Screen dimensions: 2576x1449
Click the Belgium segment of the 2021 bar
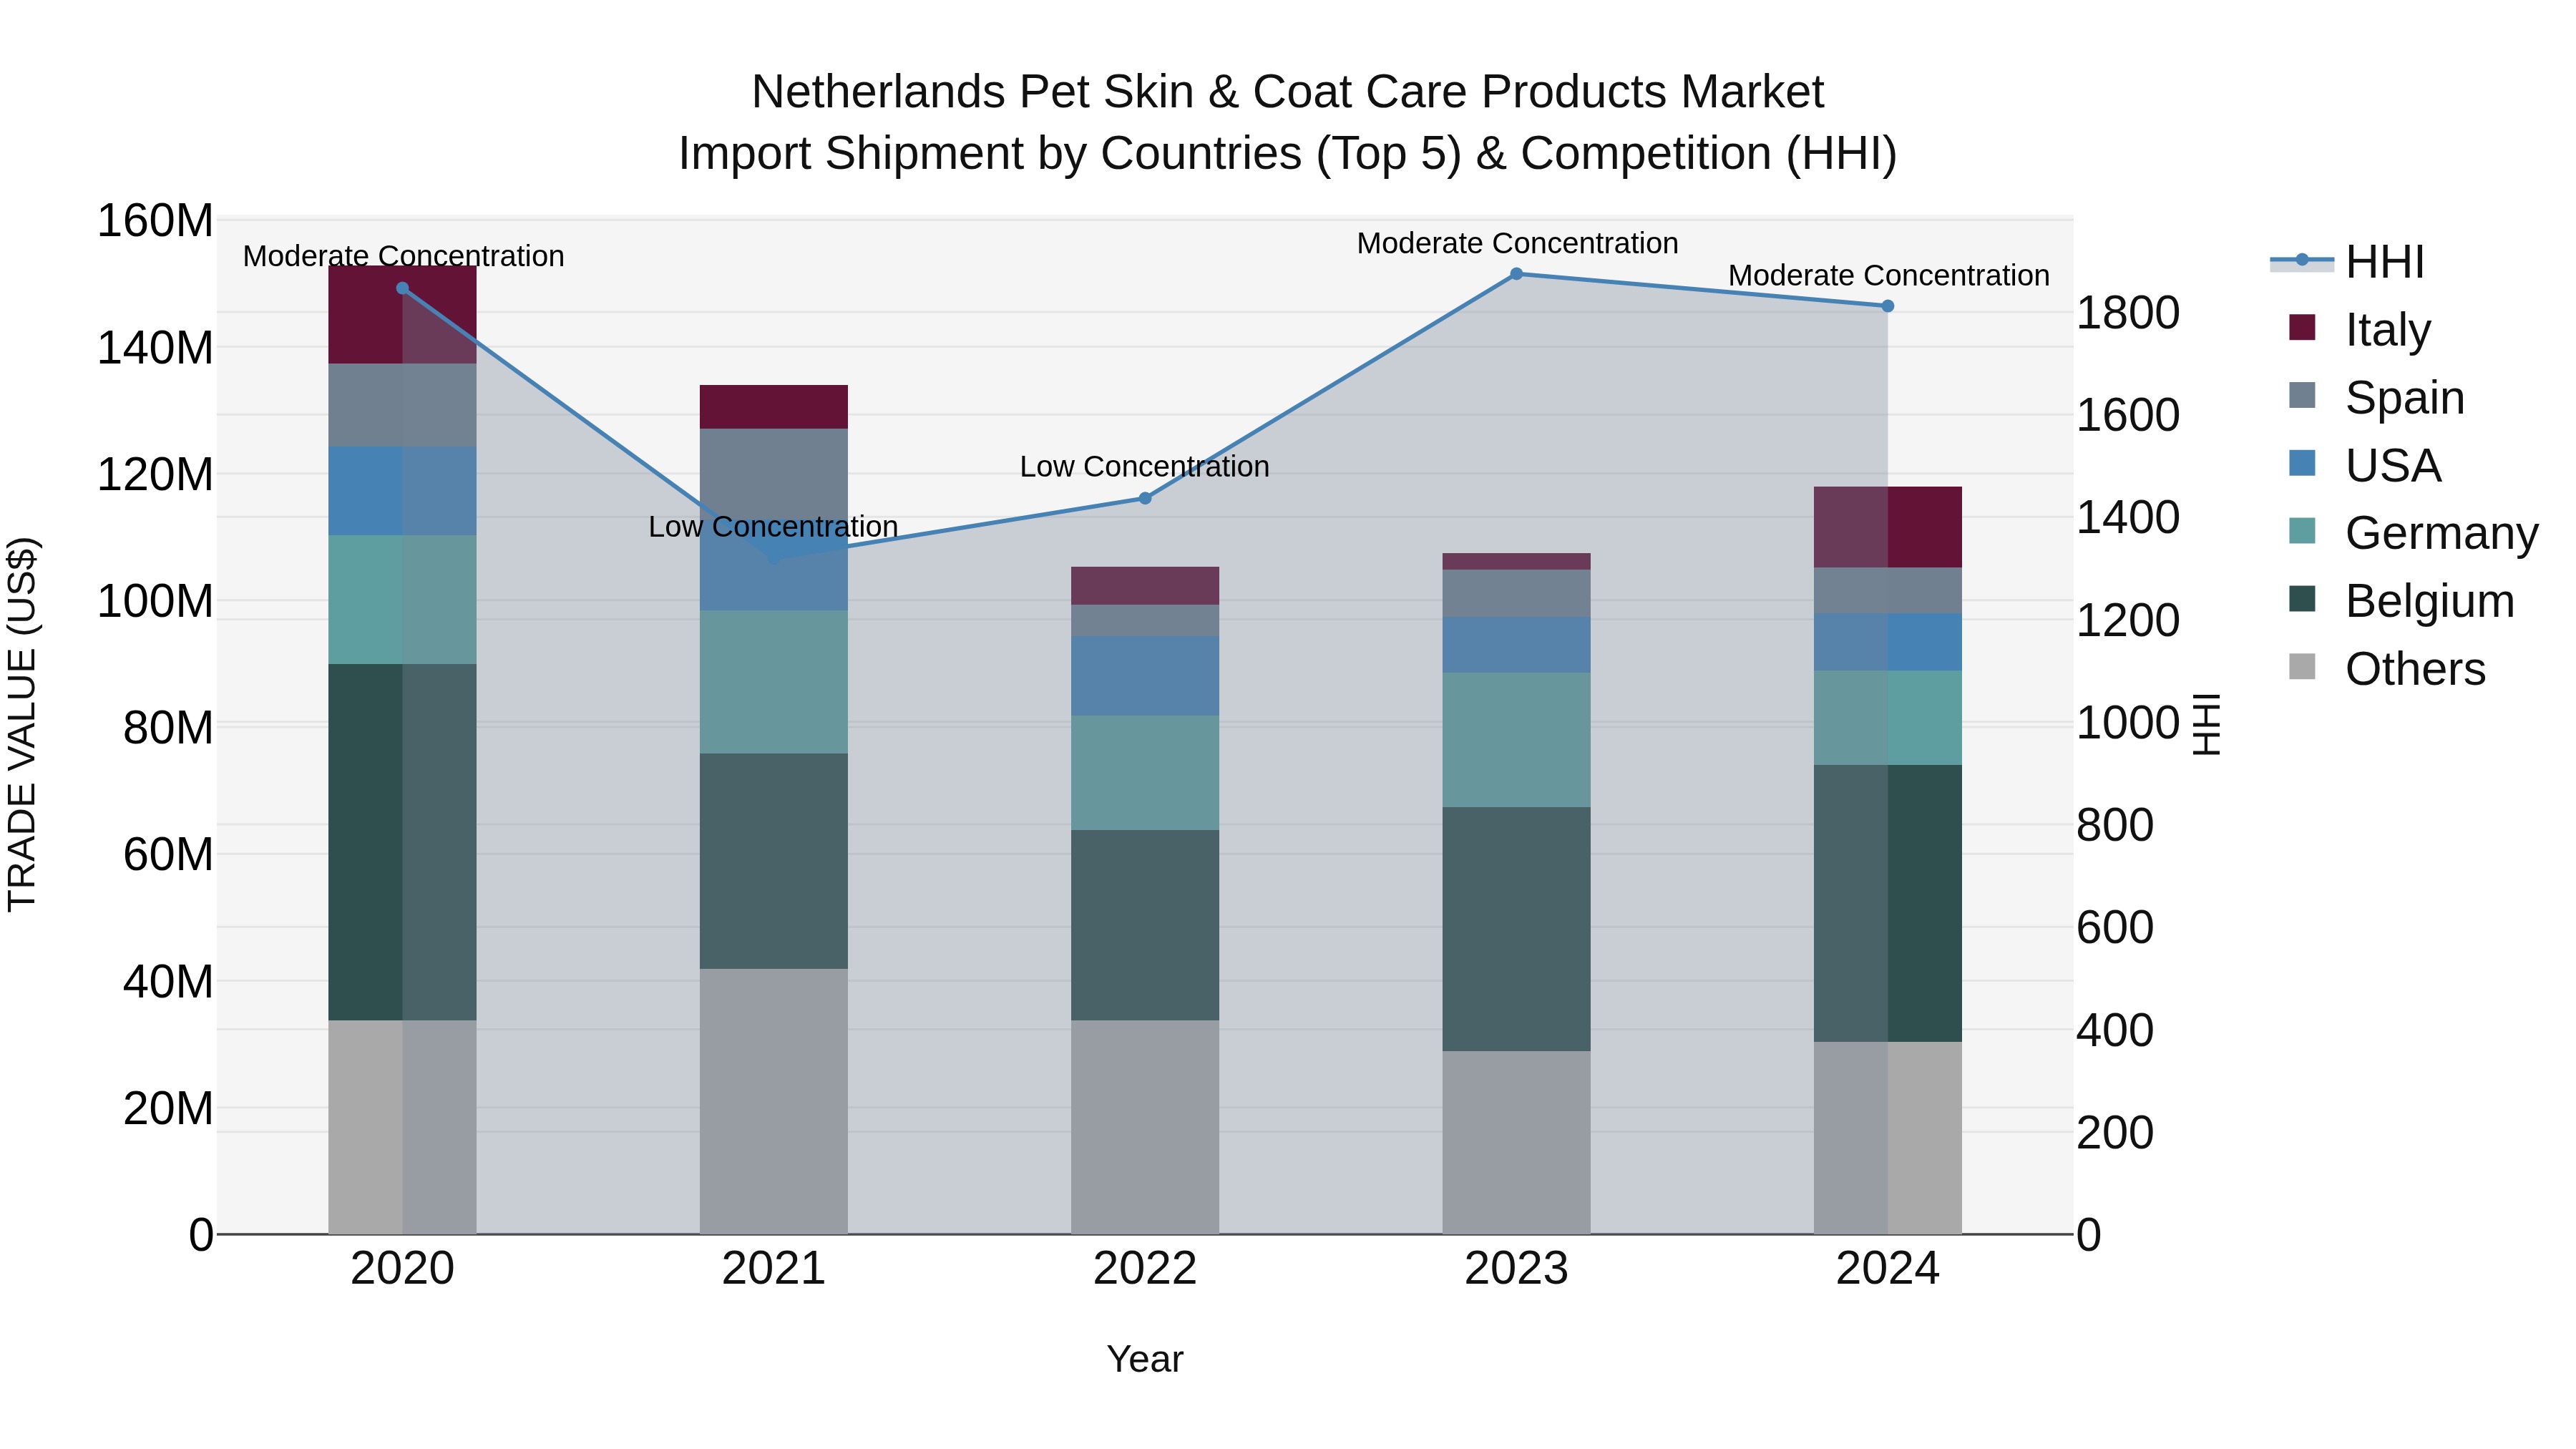pos(774,861)
